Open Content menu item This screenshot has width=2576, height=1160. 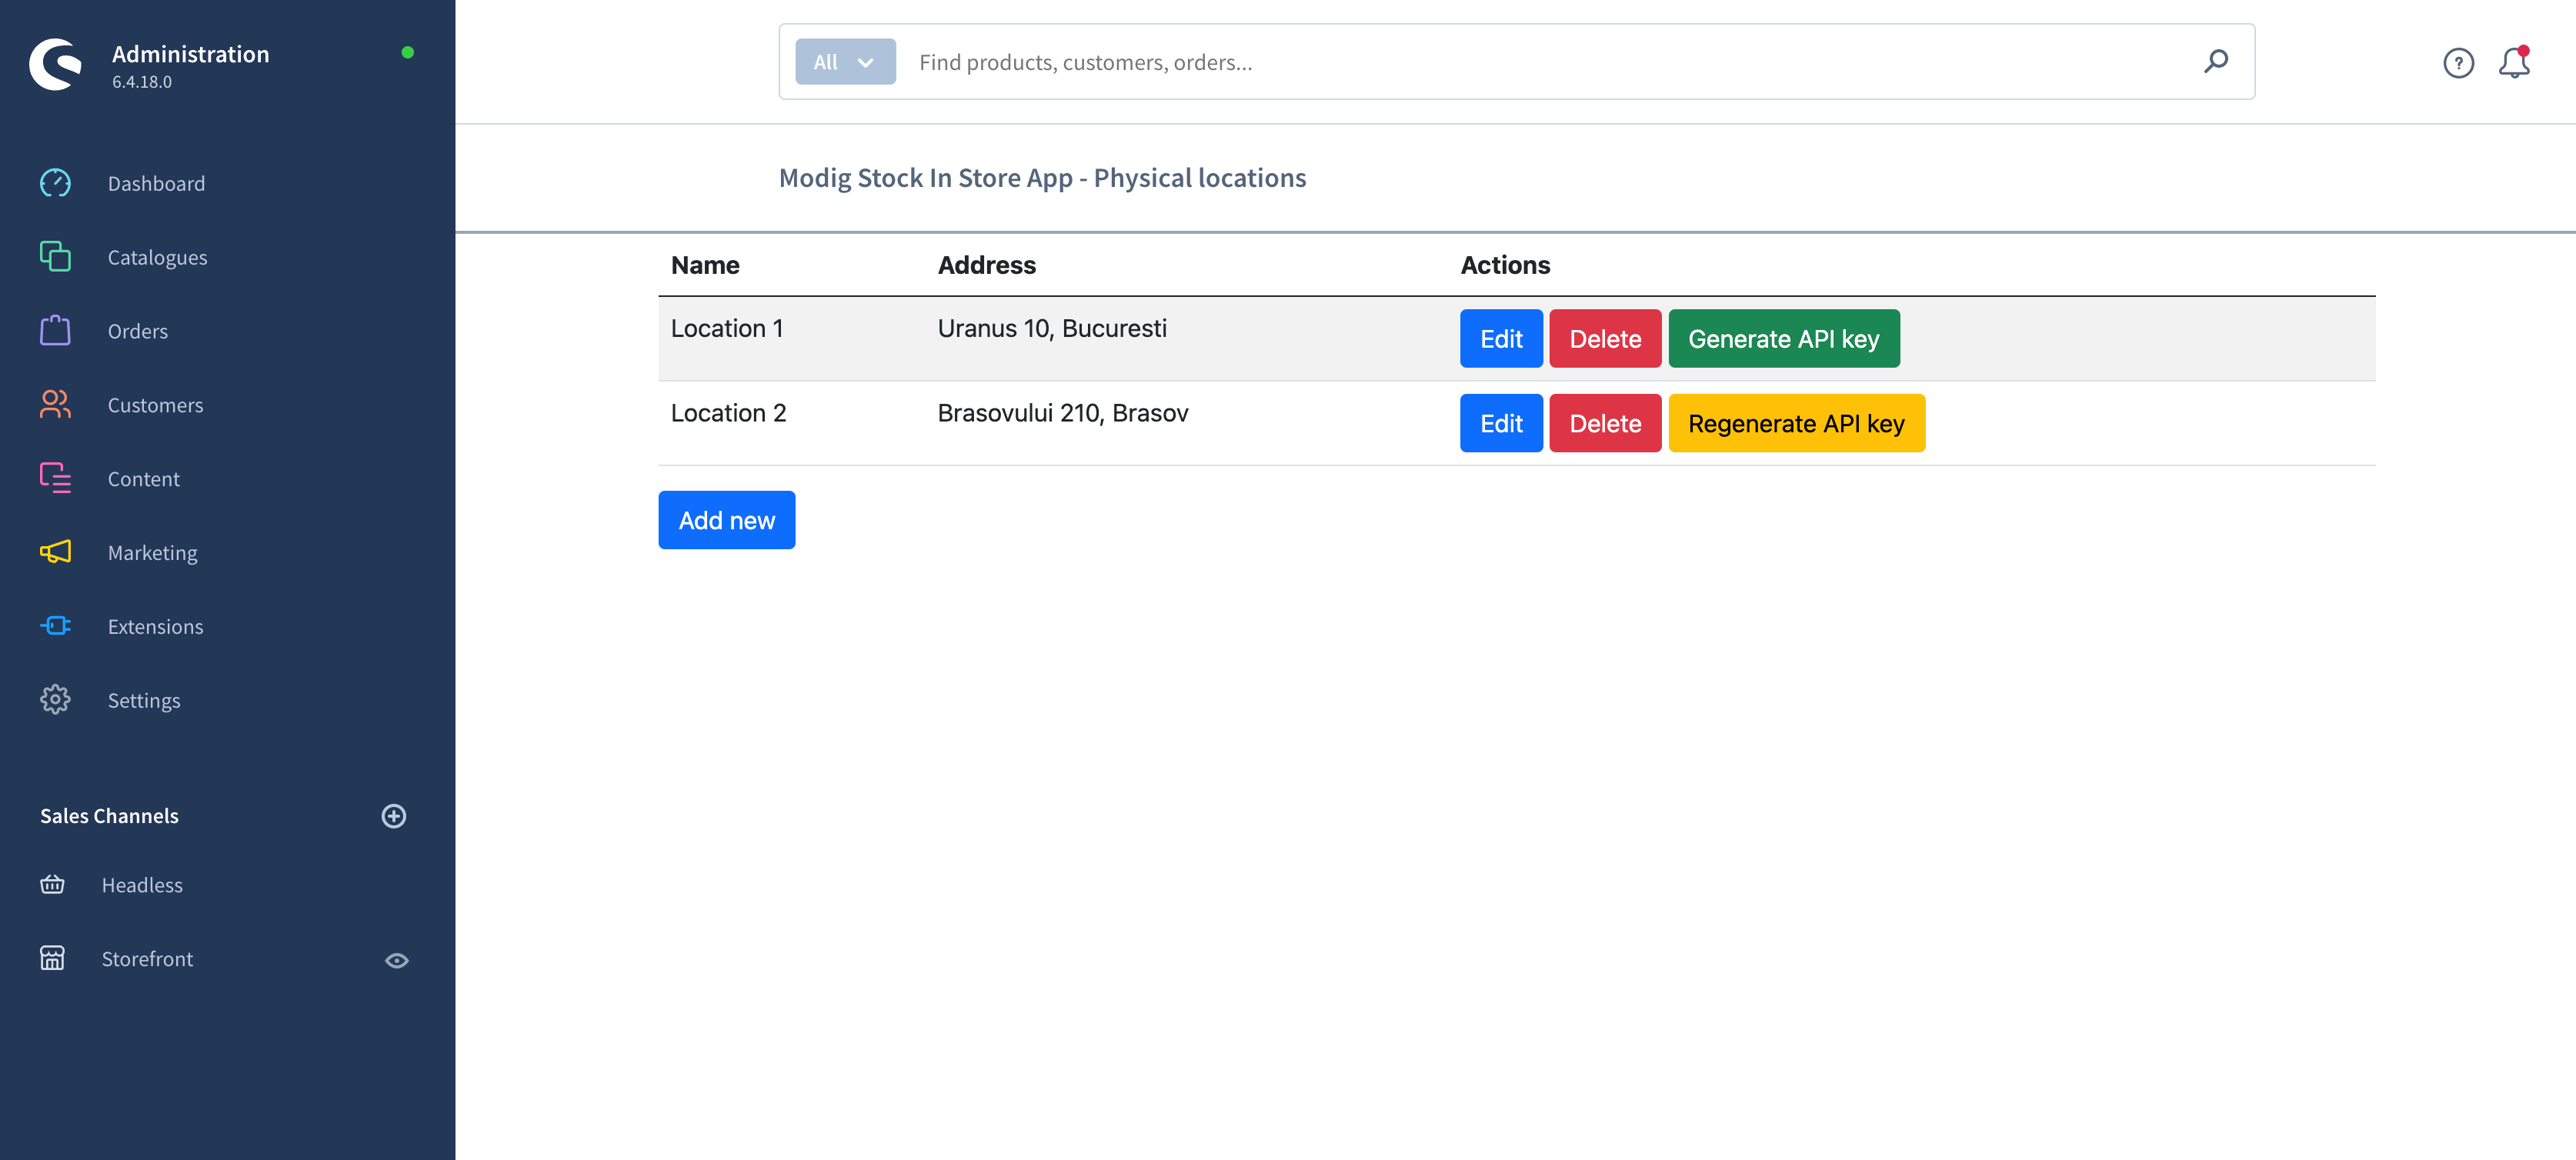pyautogui.click(x=143, y=479)
